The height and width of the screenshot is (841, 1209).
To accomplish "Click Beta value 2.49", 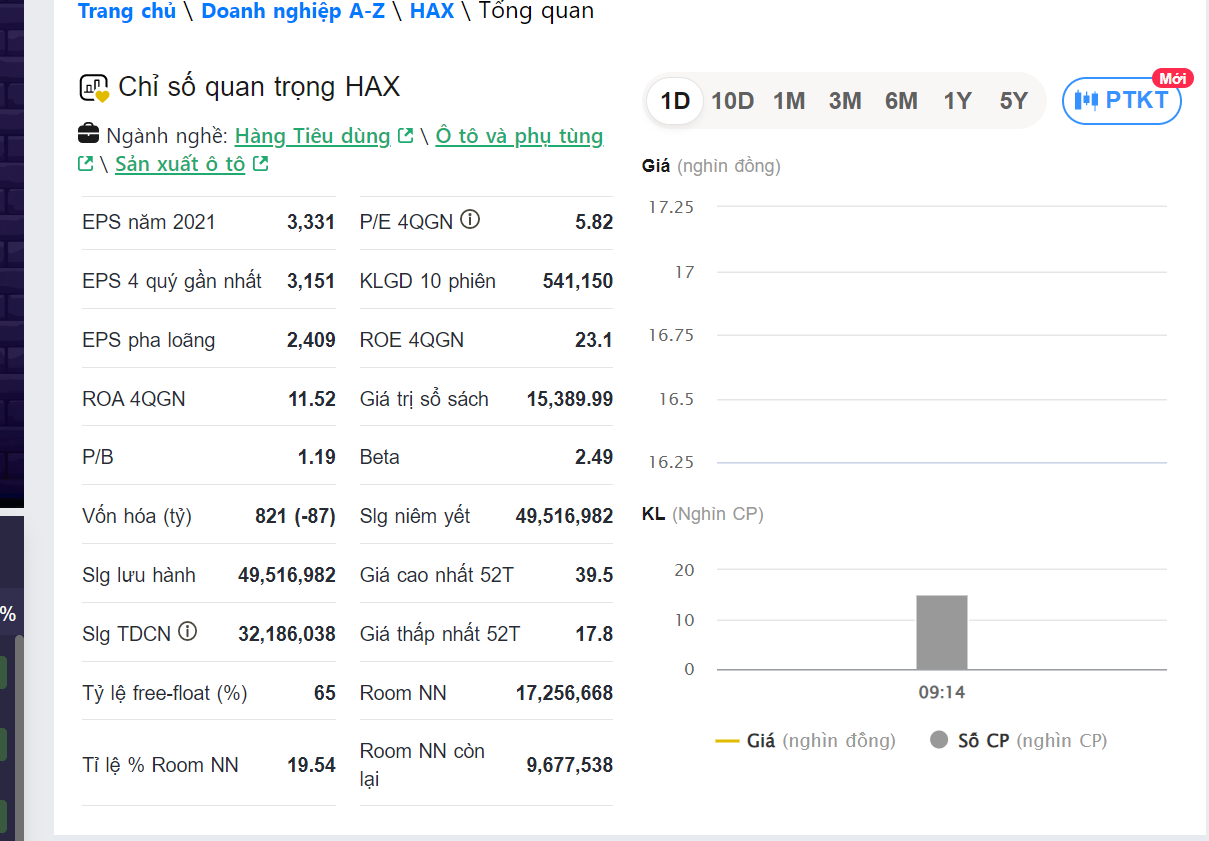I will (594, 457).
